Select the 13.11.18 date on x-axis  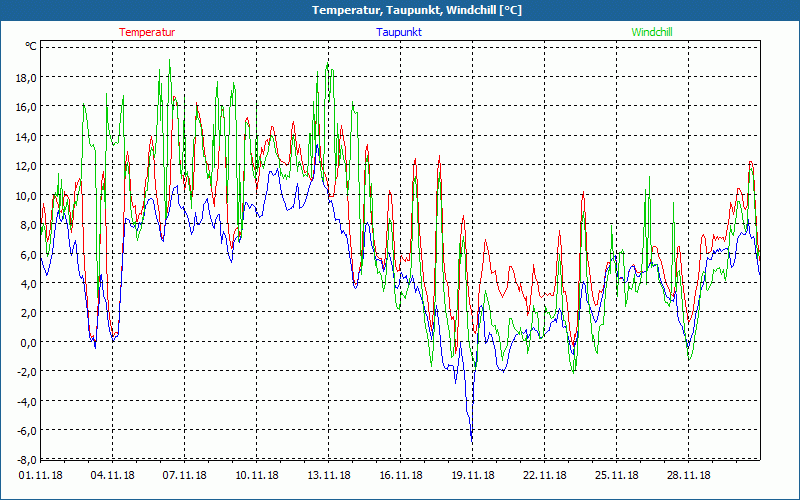coord(329,476)
